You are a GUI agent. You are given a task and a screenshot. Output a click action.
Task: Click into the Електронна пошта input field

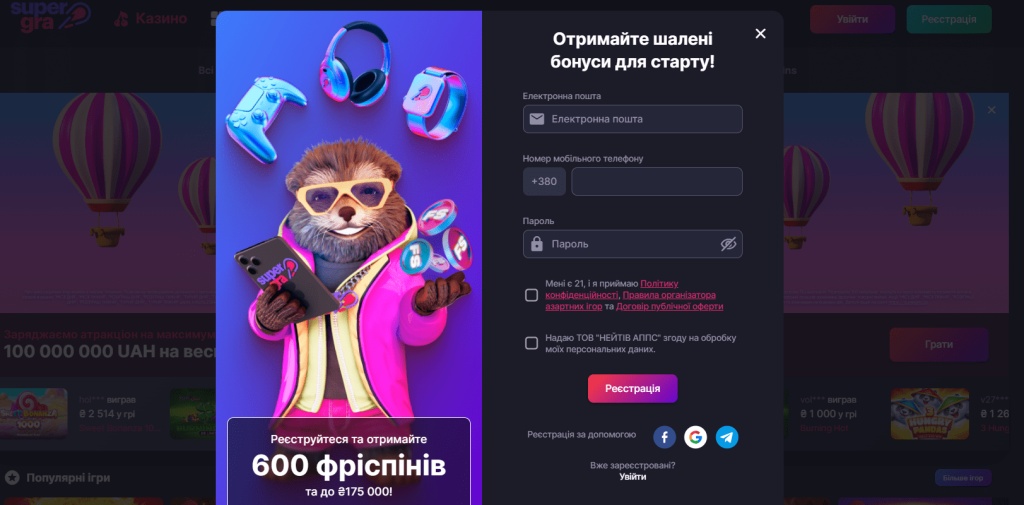tap(633, 119)
